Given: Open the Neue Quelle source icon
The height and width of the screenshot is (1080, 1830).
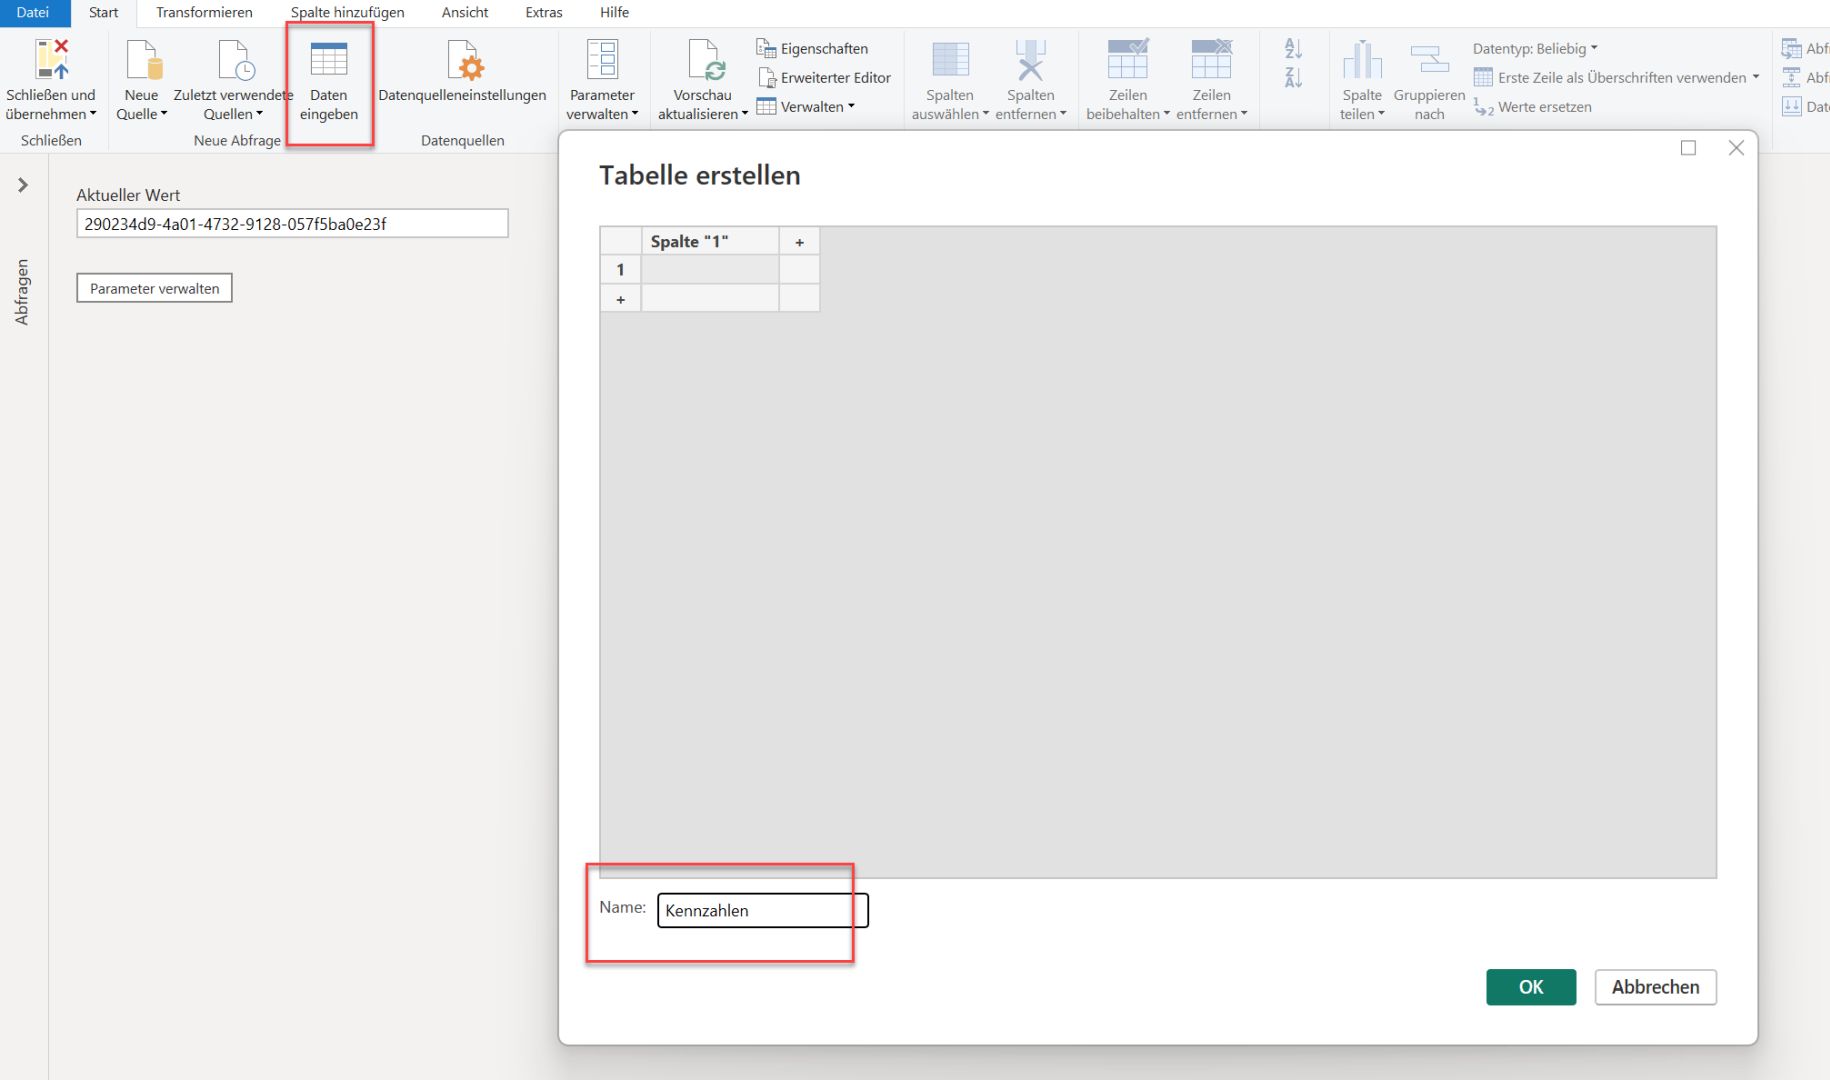Looking at the screenshot, I should [143, 60].
